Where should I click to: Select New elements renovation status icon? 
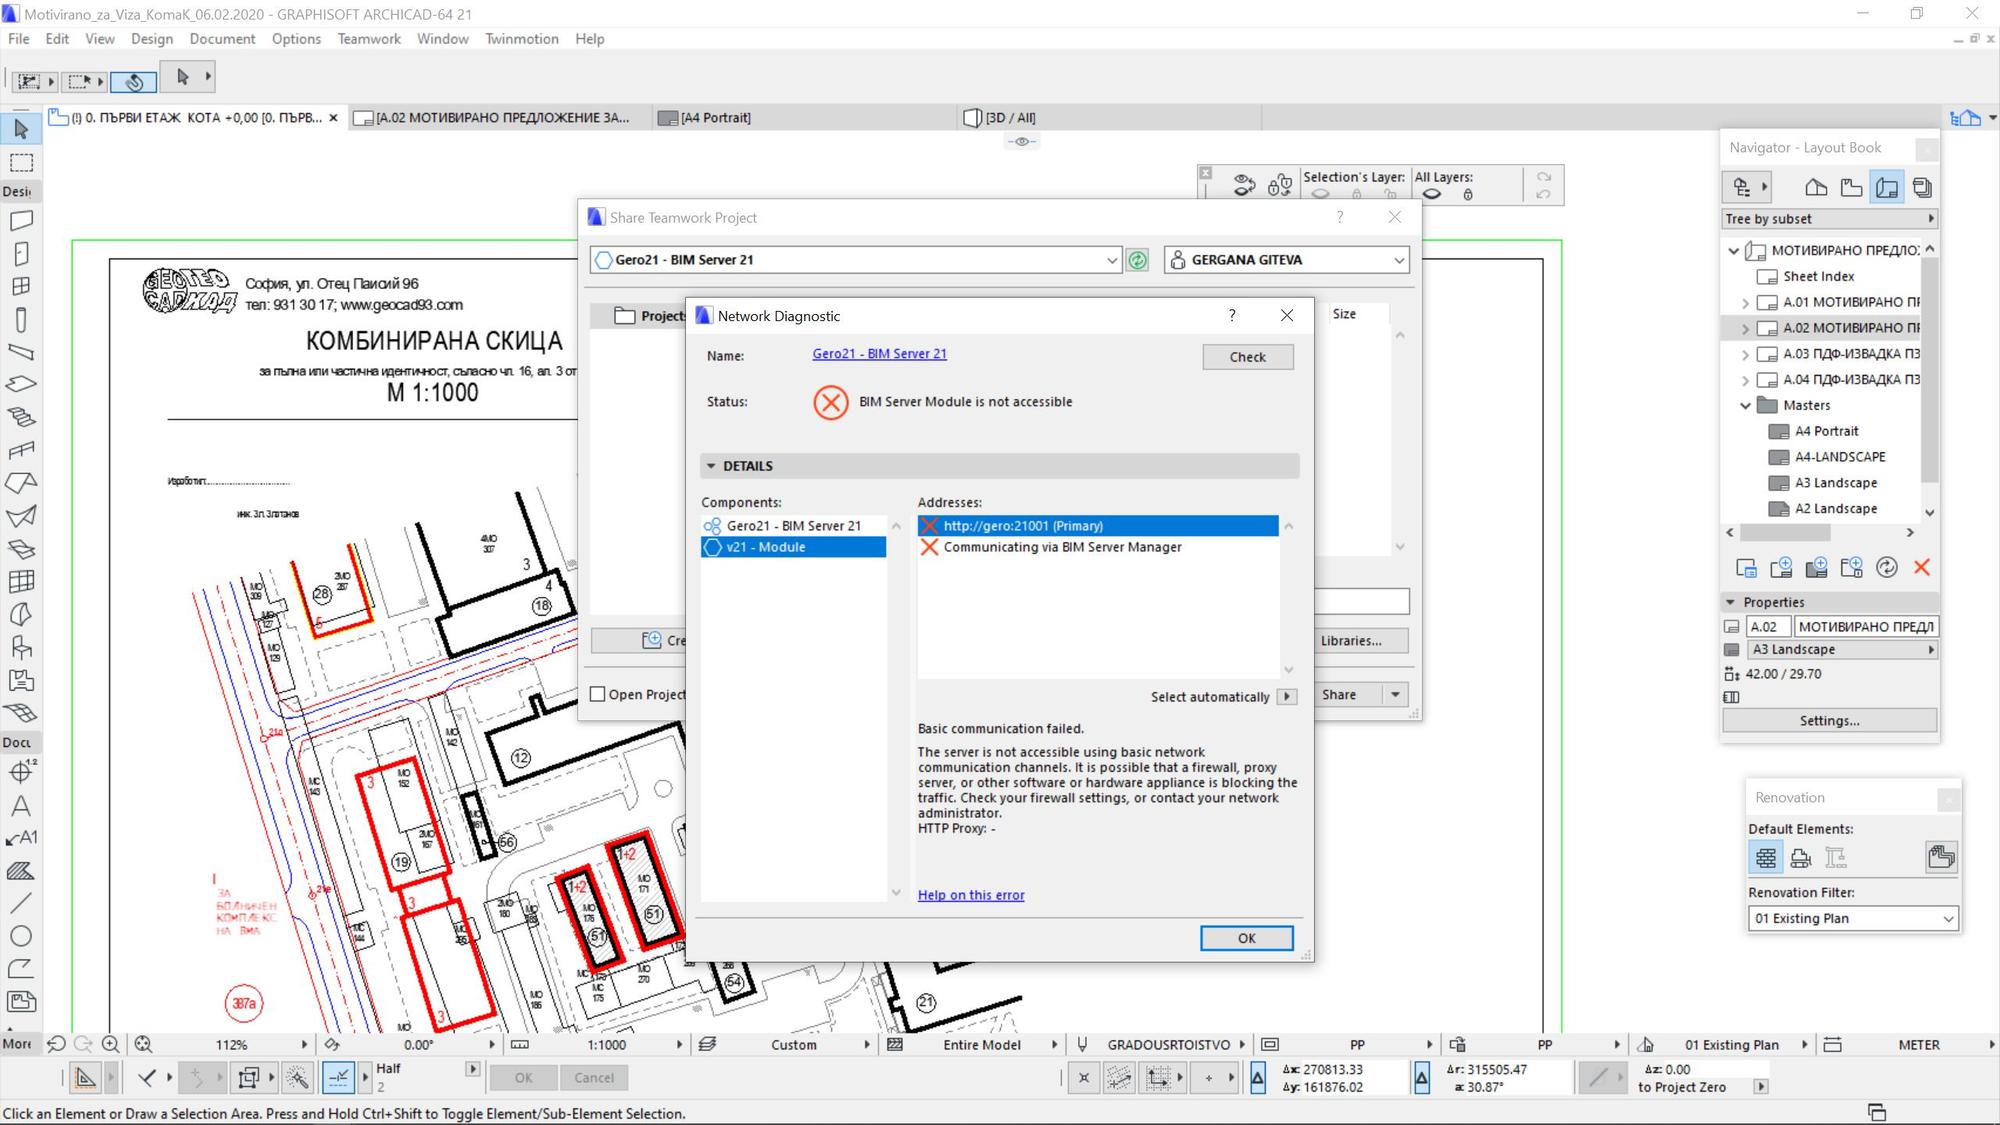[x=1835, y=857]
